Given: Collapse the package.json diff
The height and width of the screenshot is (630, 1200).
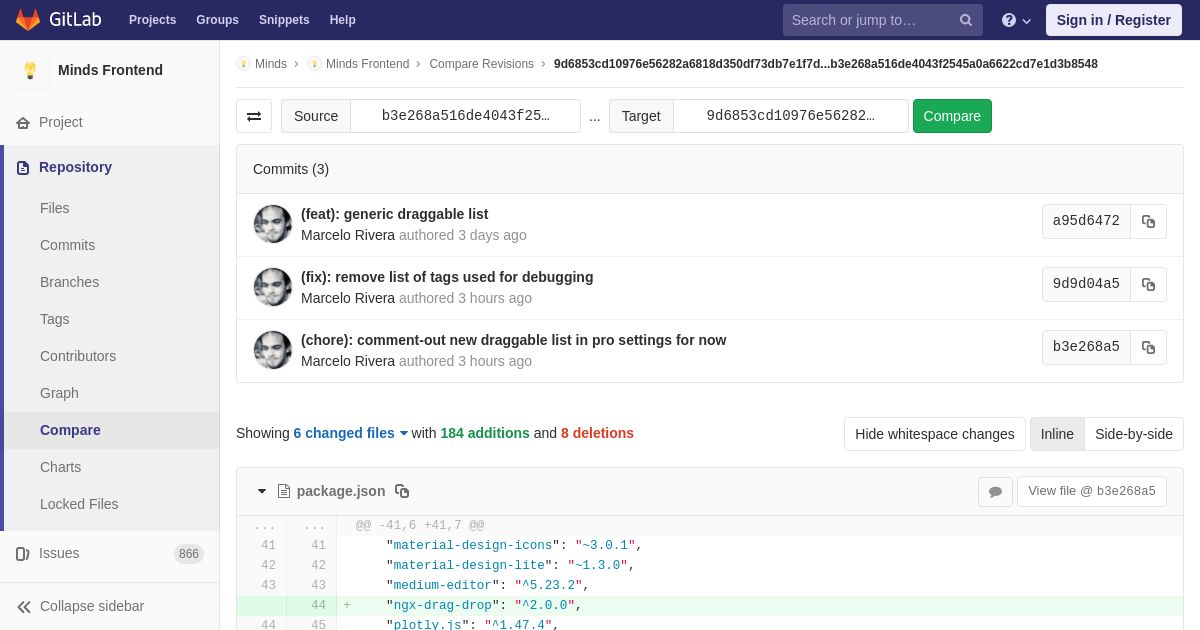Looking at the screenshot, I should tap(262, 491).
